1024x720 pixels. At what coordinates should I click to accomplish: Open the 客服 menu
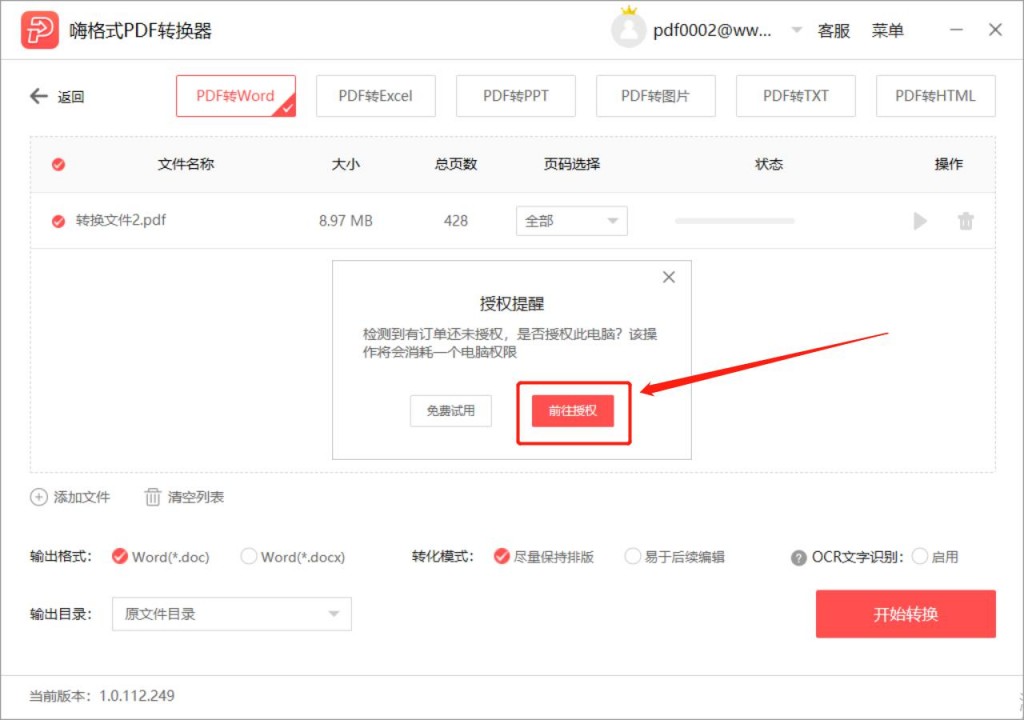[833, 30]
